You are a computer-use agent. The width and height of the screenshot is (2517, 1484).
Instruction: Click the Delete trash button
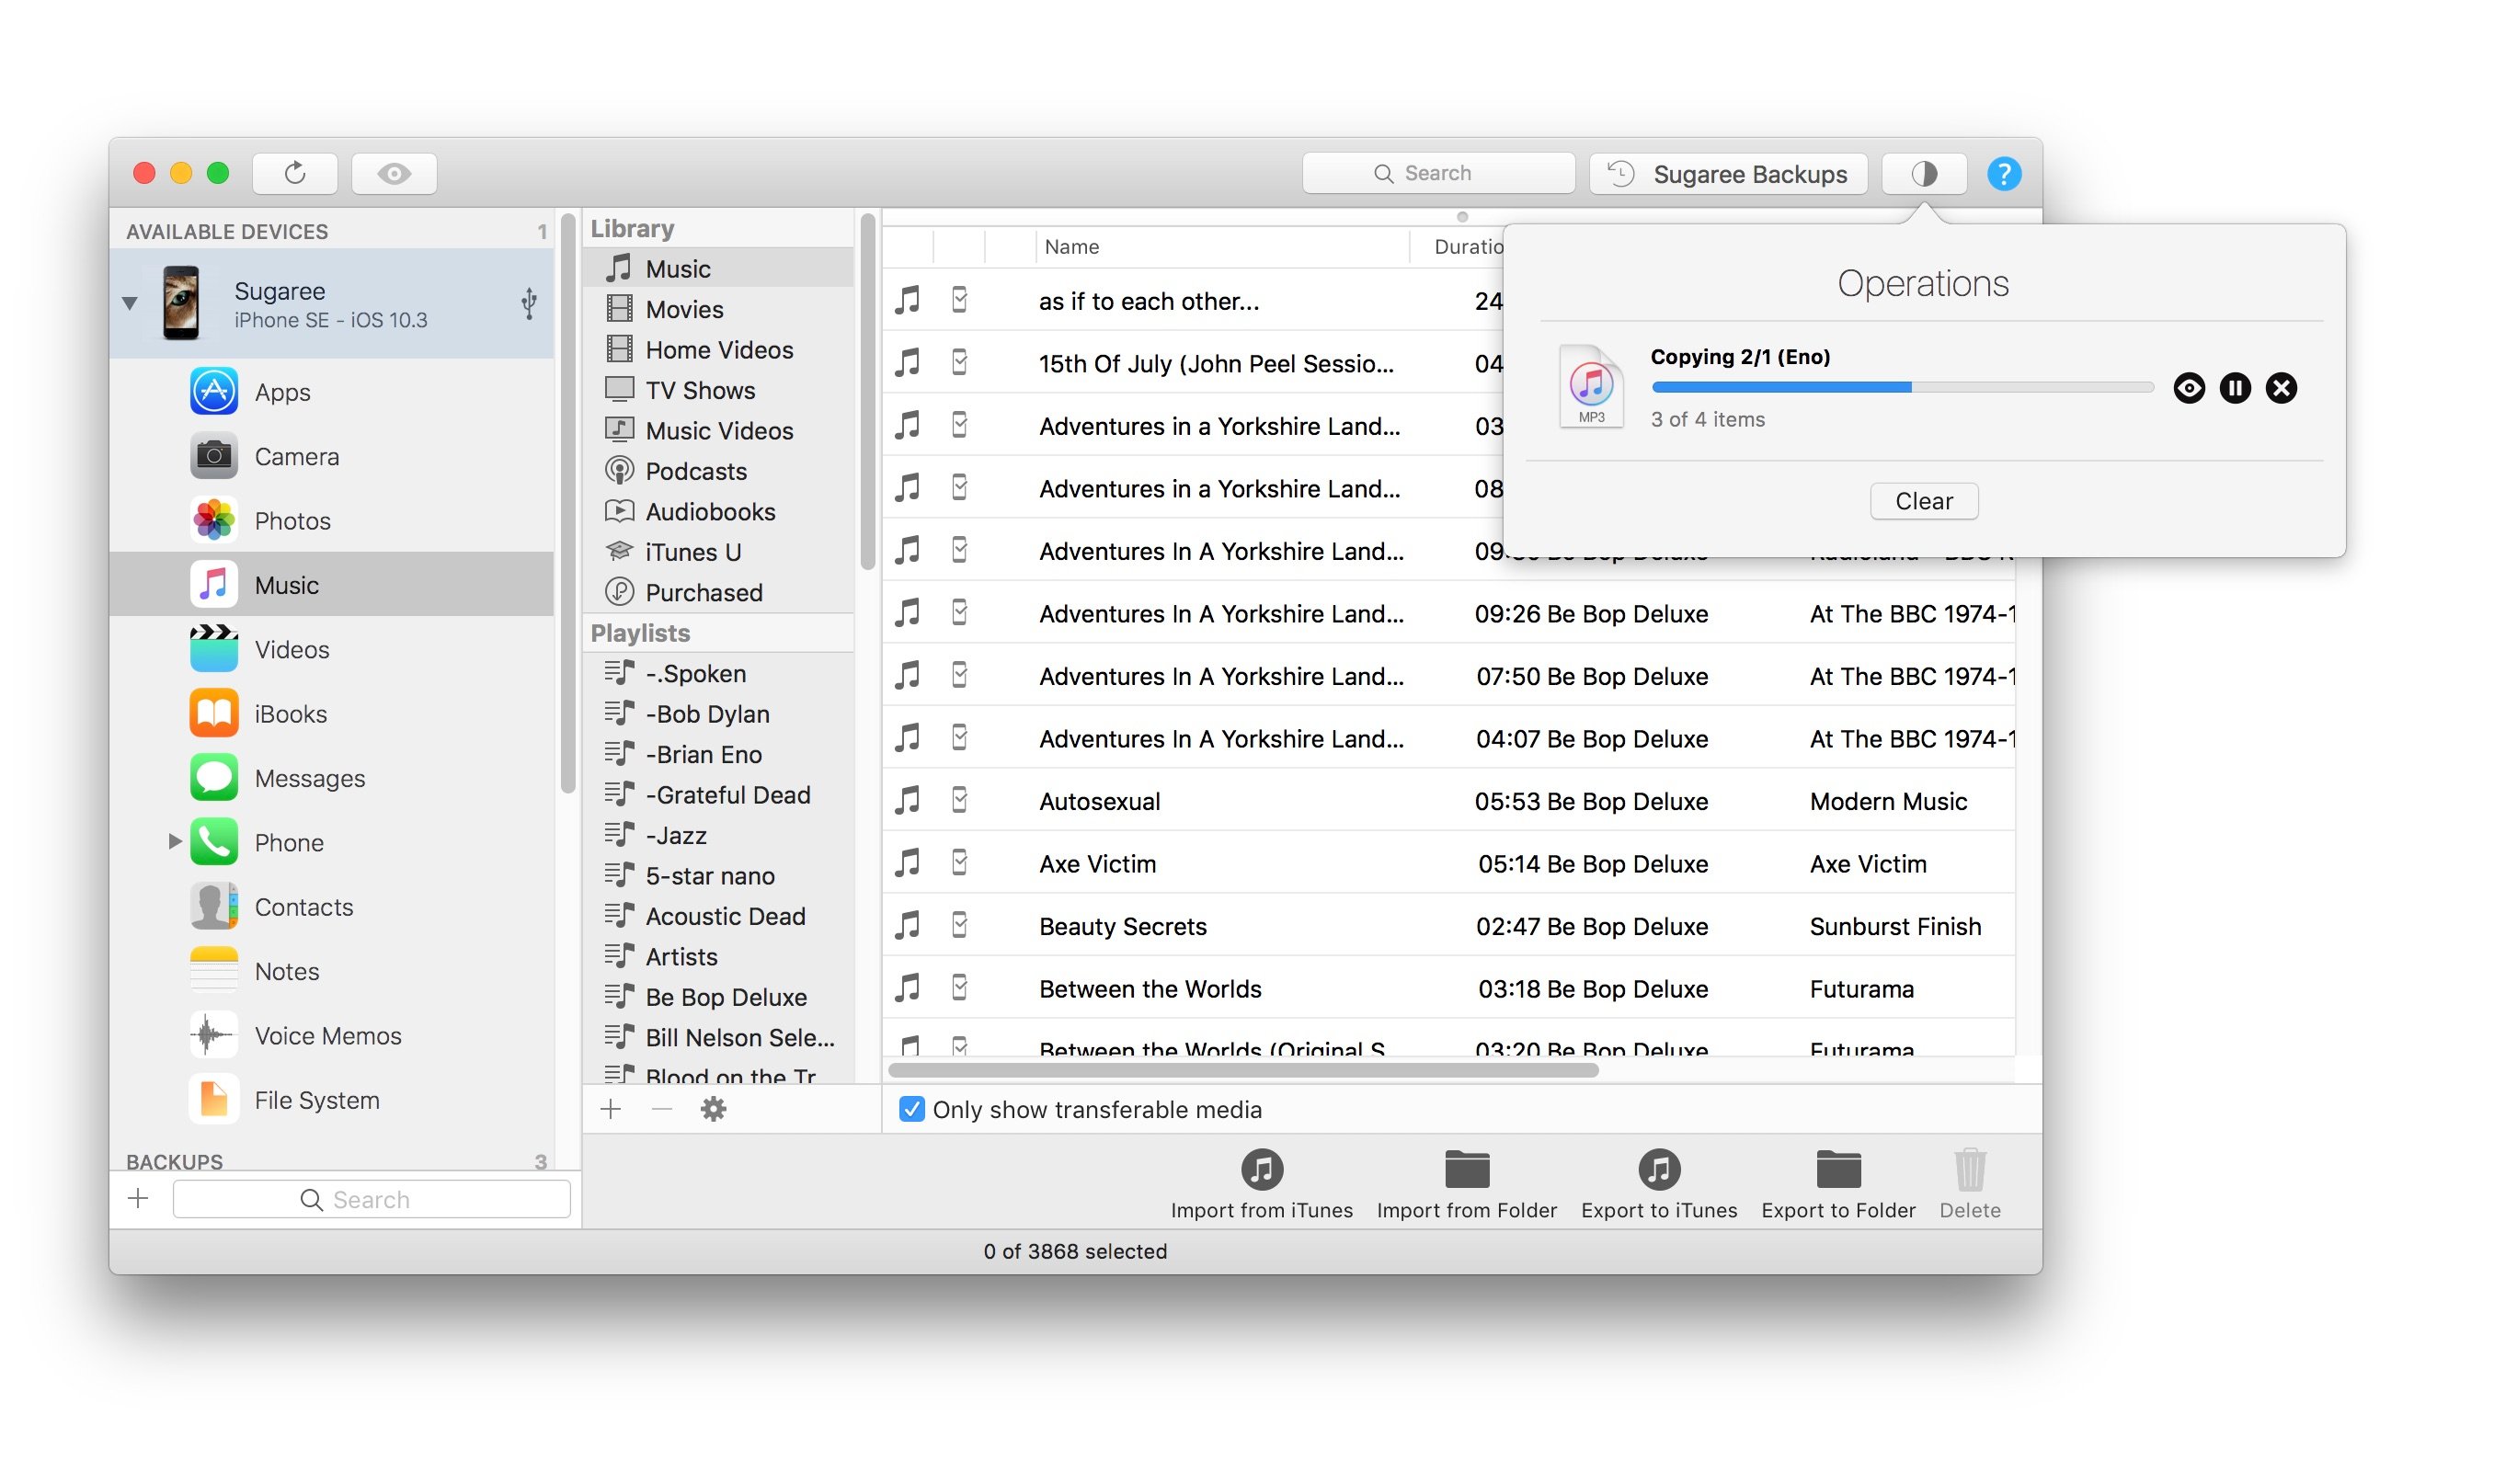[1970, 1185]
